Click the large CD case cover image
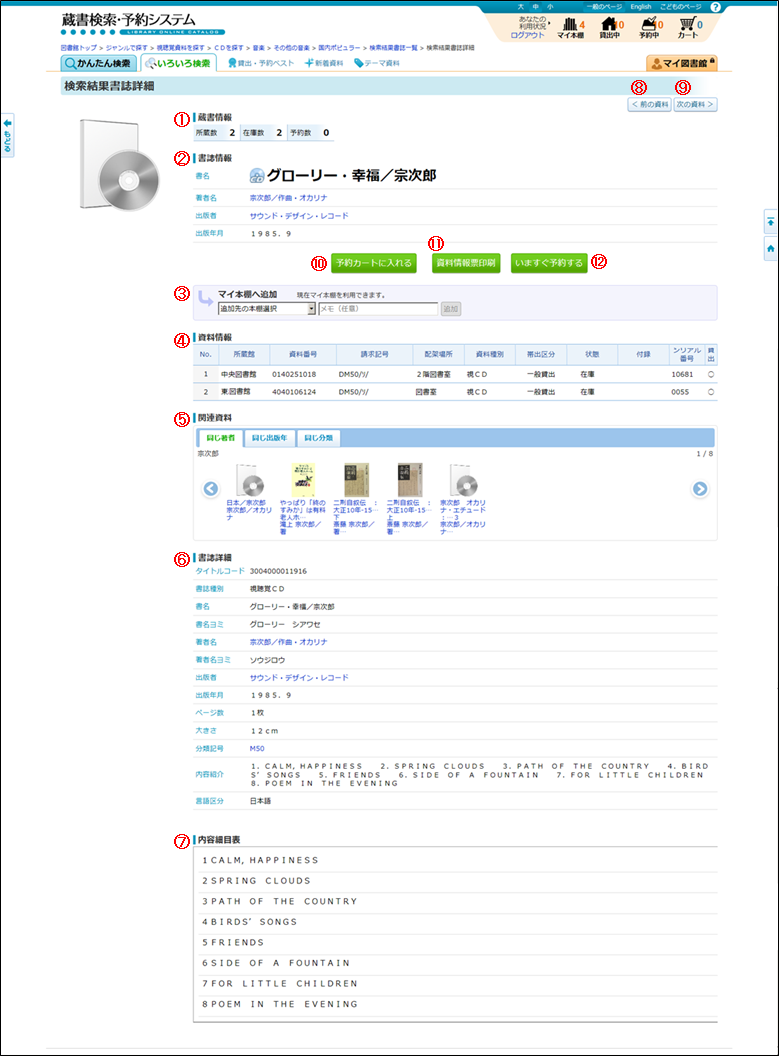The width and height of the screenshot is (779, 1056). tap(120, 166)
